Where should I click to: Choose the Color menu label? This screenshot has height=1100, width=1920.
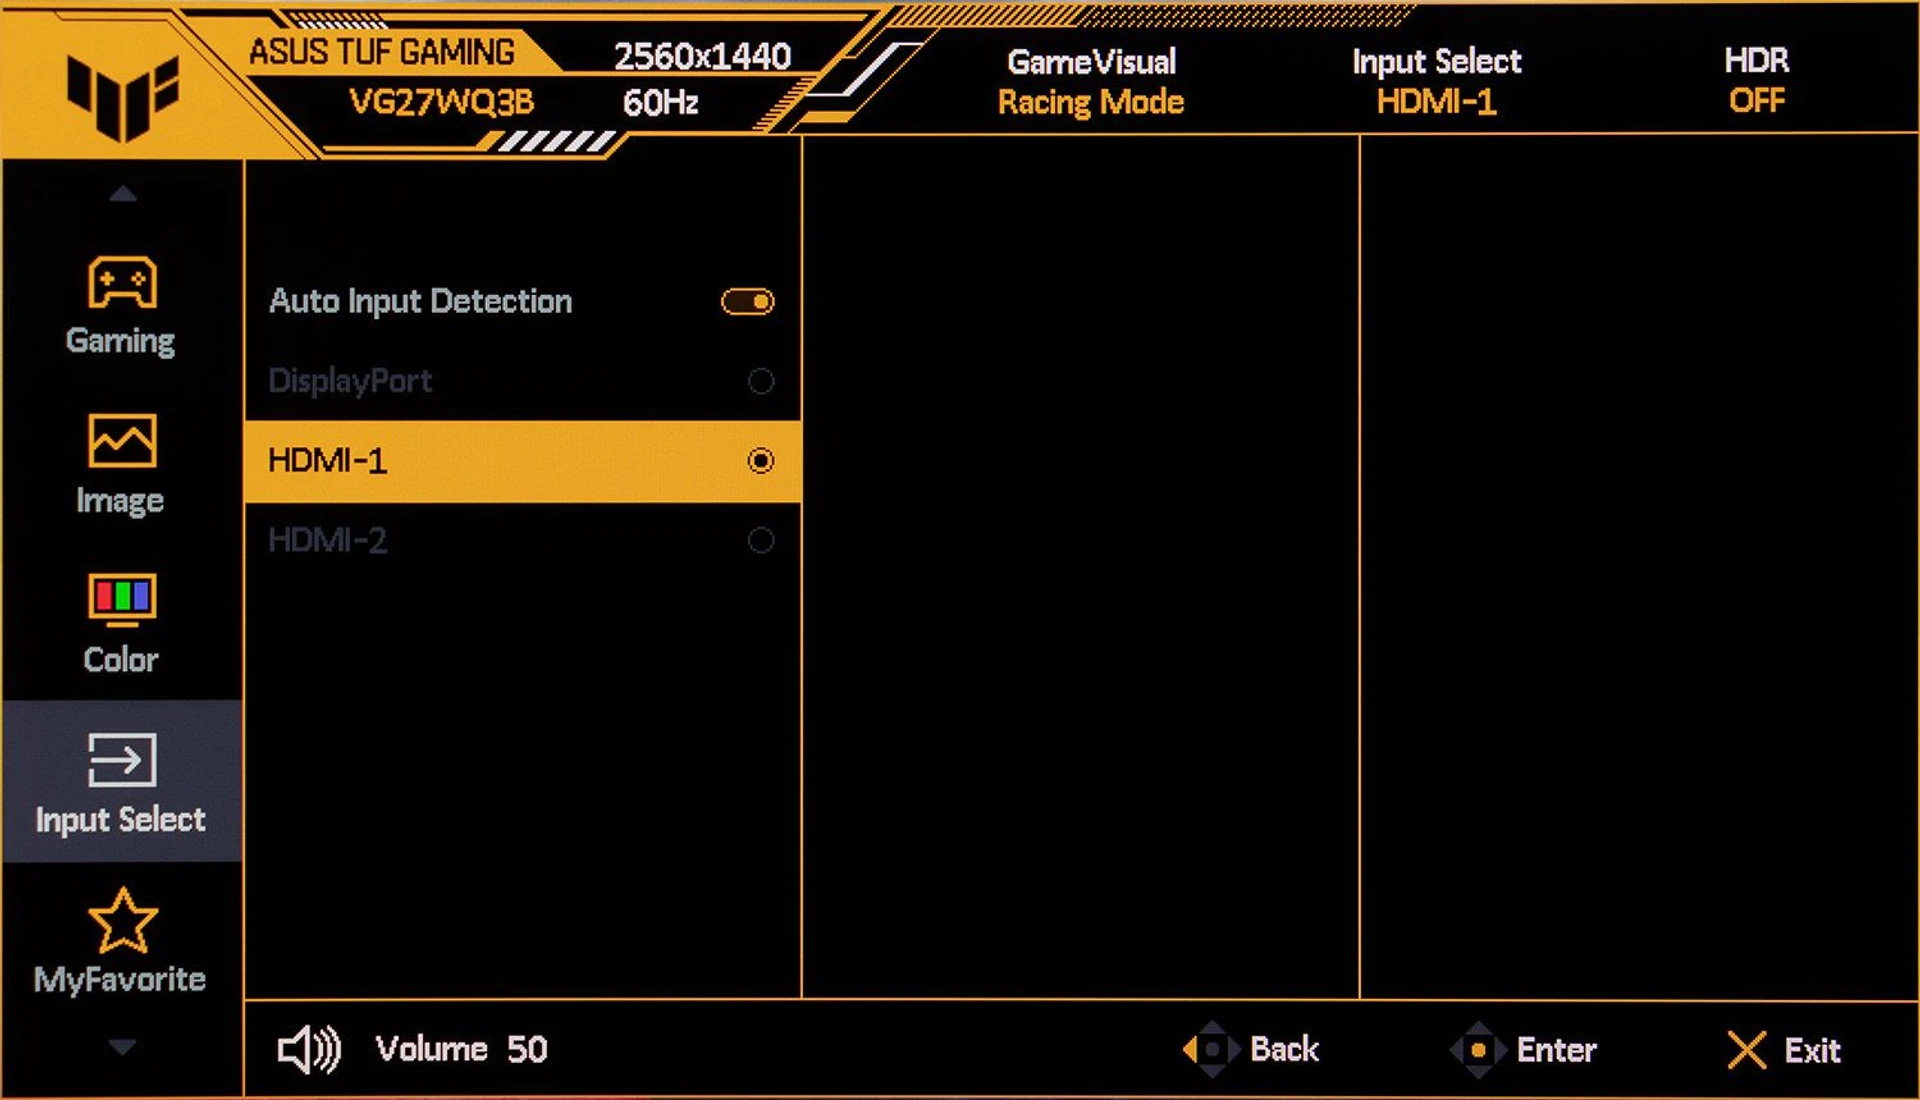pos(121,659)
